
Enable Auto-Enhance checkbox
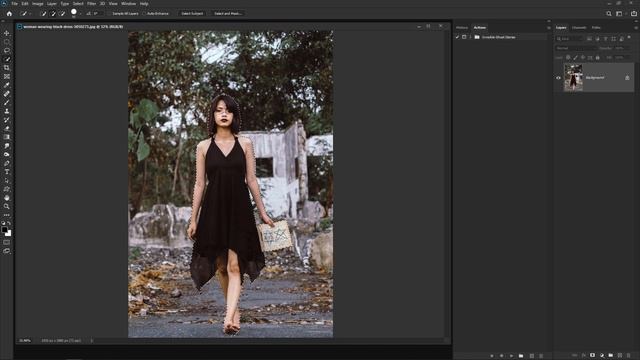click(x=144, y=13)
